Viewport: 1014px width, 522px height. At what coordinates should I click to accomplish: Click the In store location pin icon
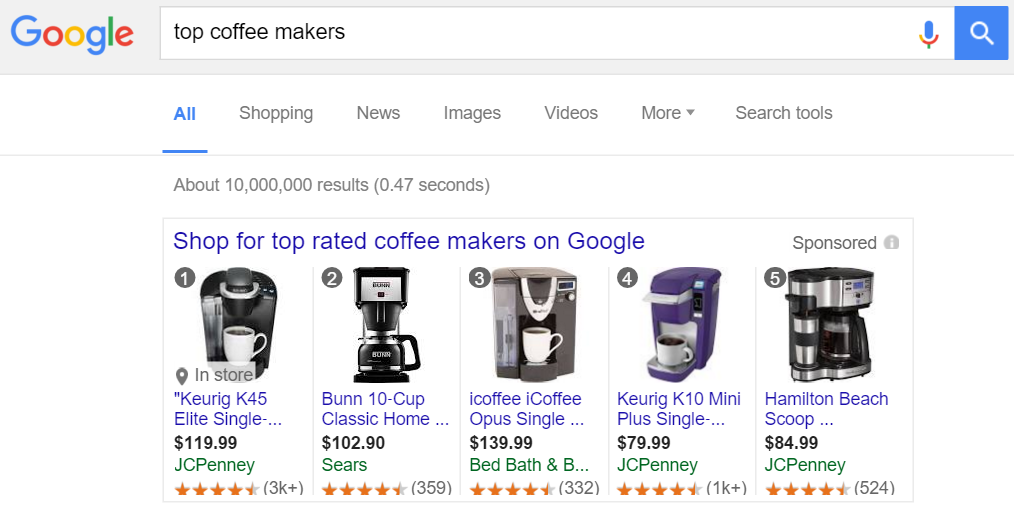click(x=182, y=376)
